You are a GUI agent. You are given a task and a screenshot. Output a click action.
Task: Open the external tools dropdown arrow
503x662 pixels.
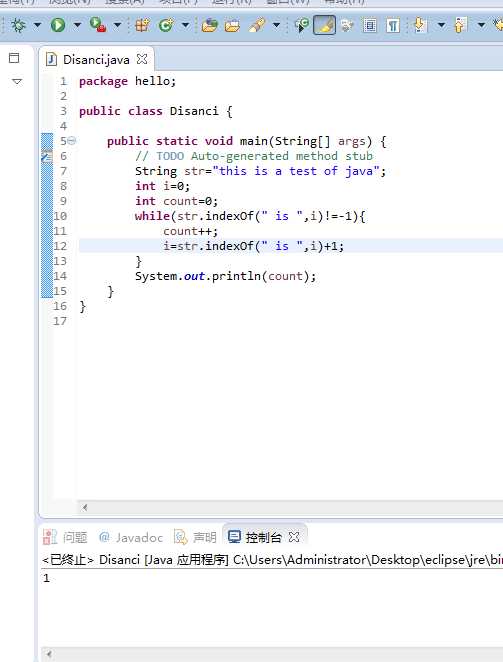pyautogui.click(x=117, y=25)
